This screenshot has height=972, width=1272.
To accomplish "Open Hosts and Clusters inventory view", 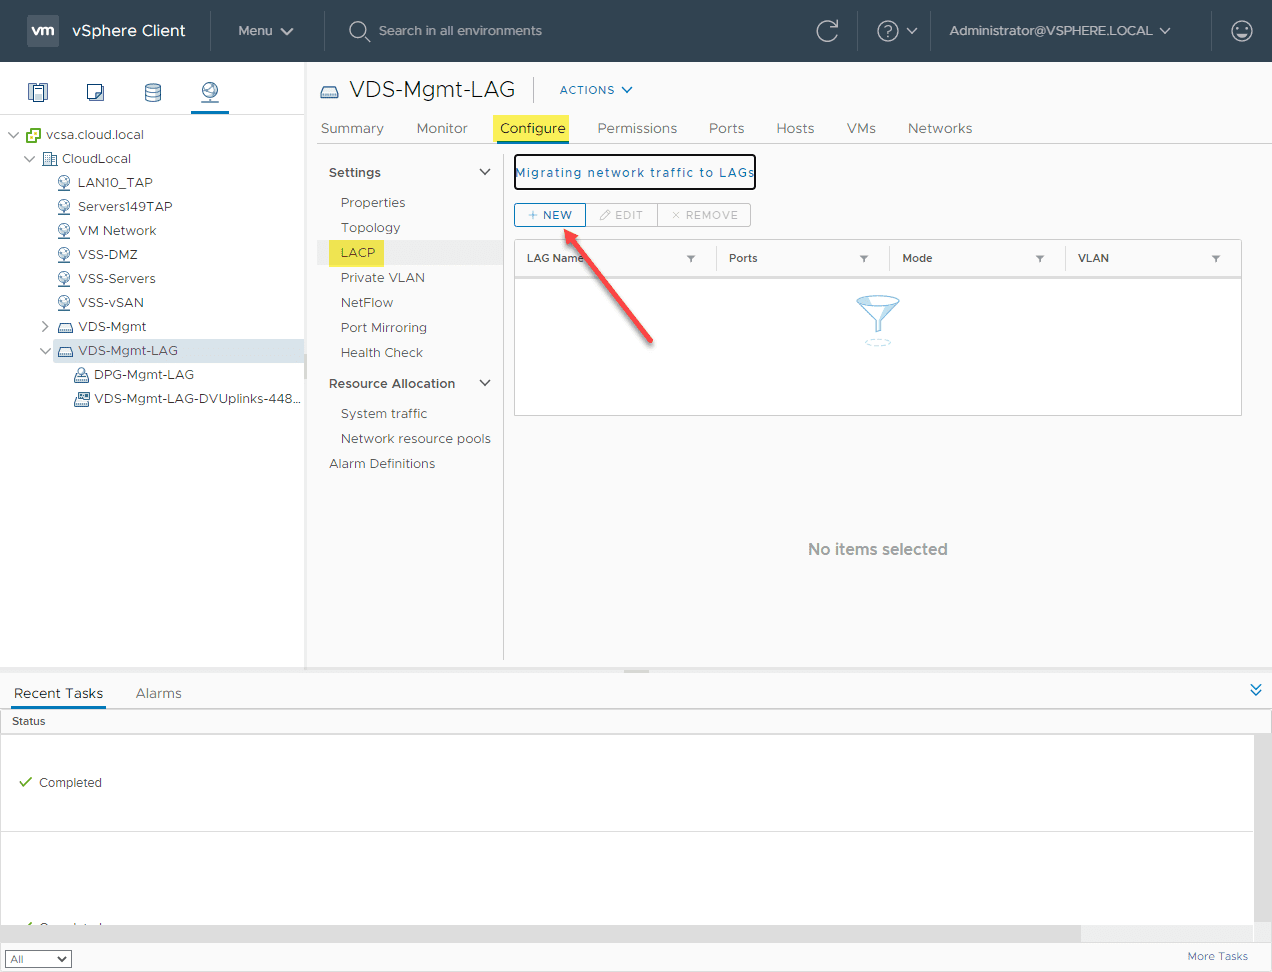I will (38, 92).
